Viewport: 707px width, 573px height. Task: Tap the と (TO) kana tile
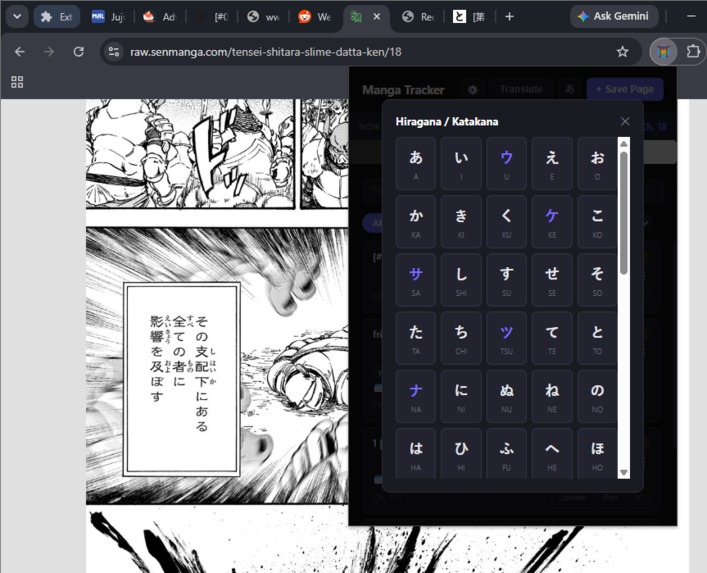point(597,338)
